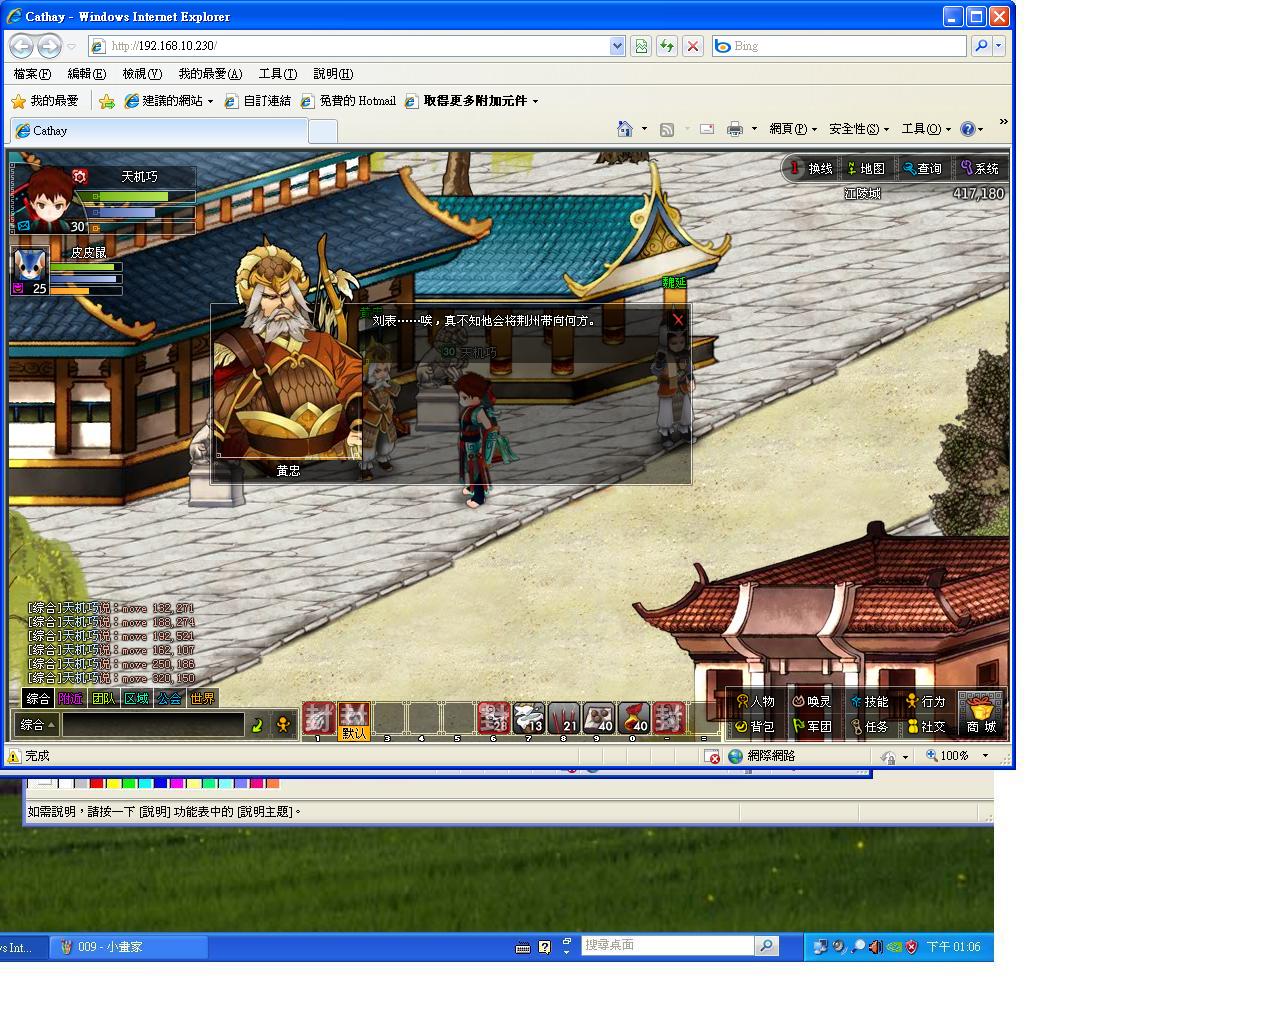This screenshot has width=1280, height=1024.
Task: Open the 編輯 menu
Action: (x=86, y=74)
